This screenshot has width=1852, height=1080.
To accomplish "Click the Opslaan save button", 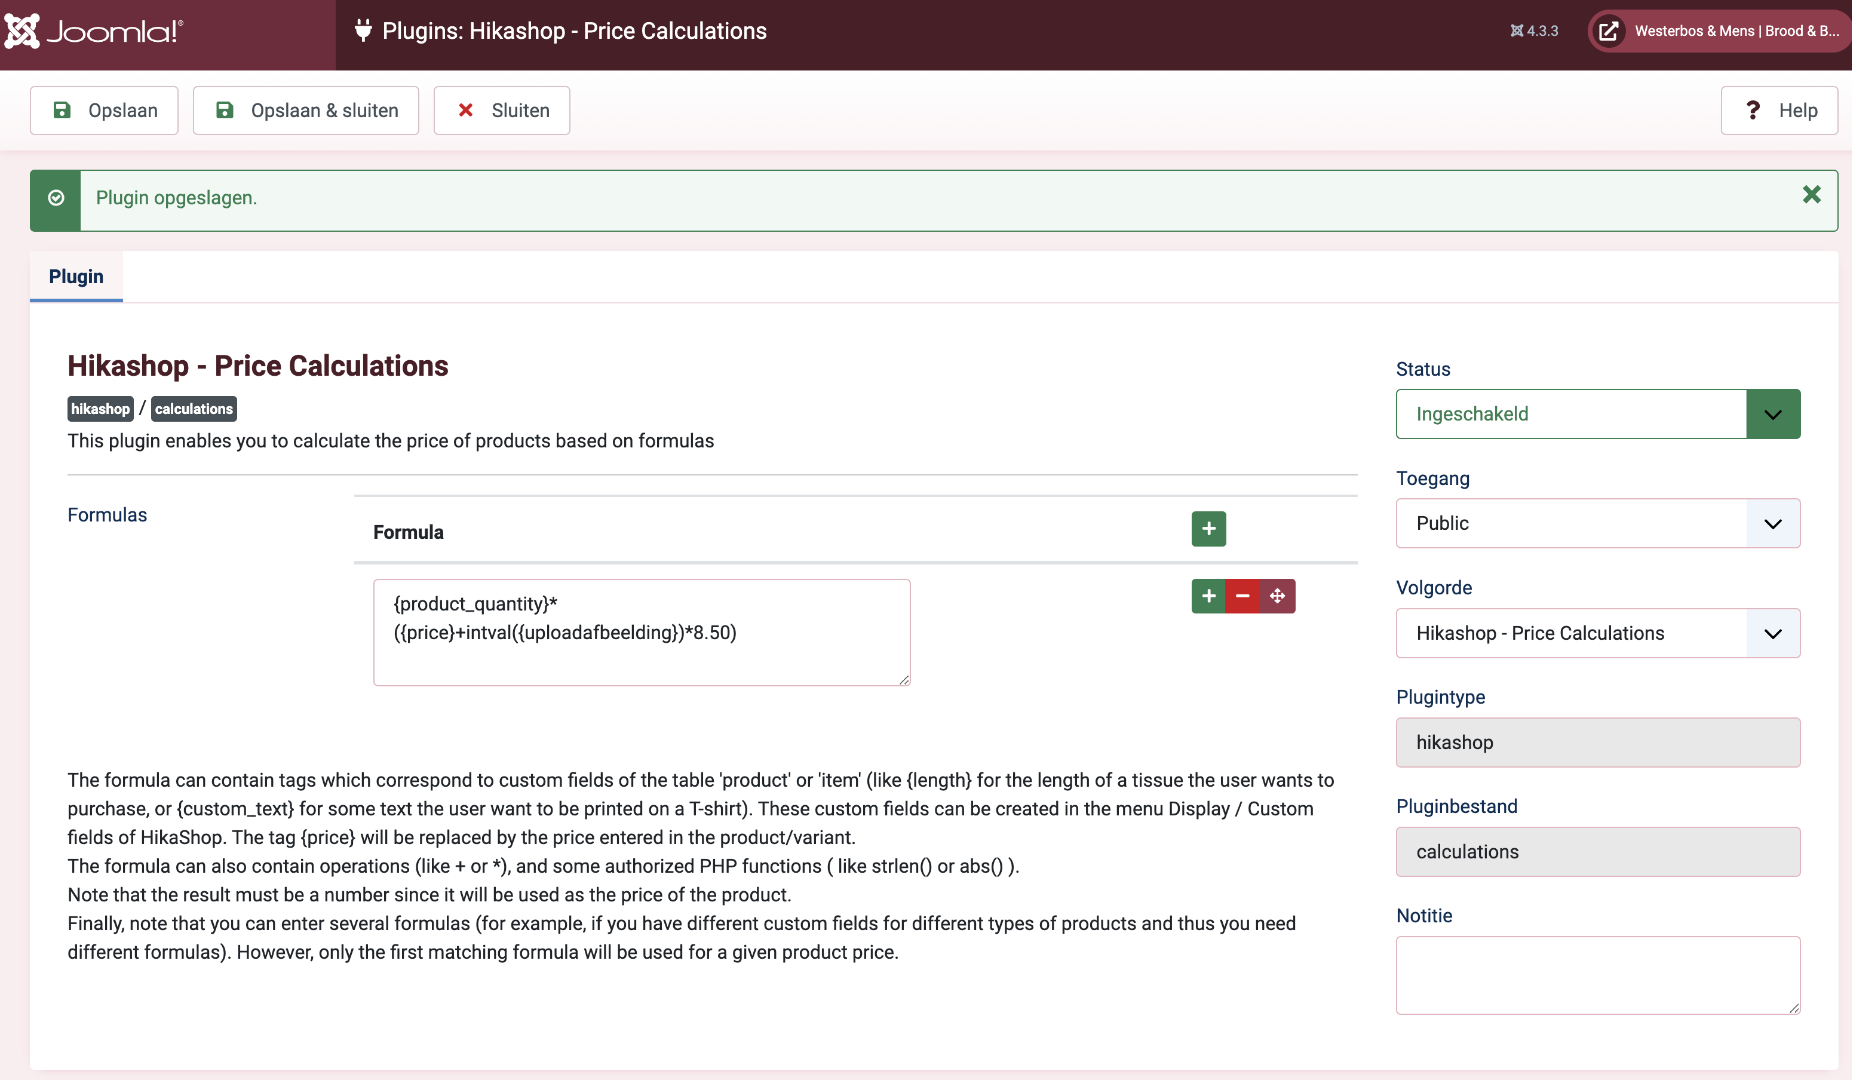I will pyautogui.click(x=104, y=110).
